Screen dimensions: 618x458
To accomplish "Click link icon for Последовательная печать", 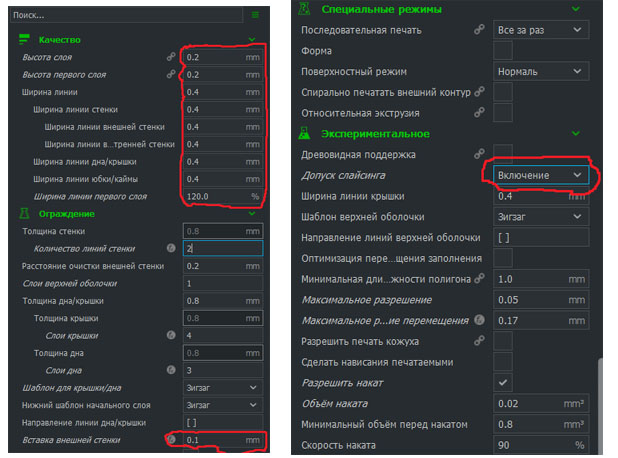I will click(479, 30).
